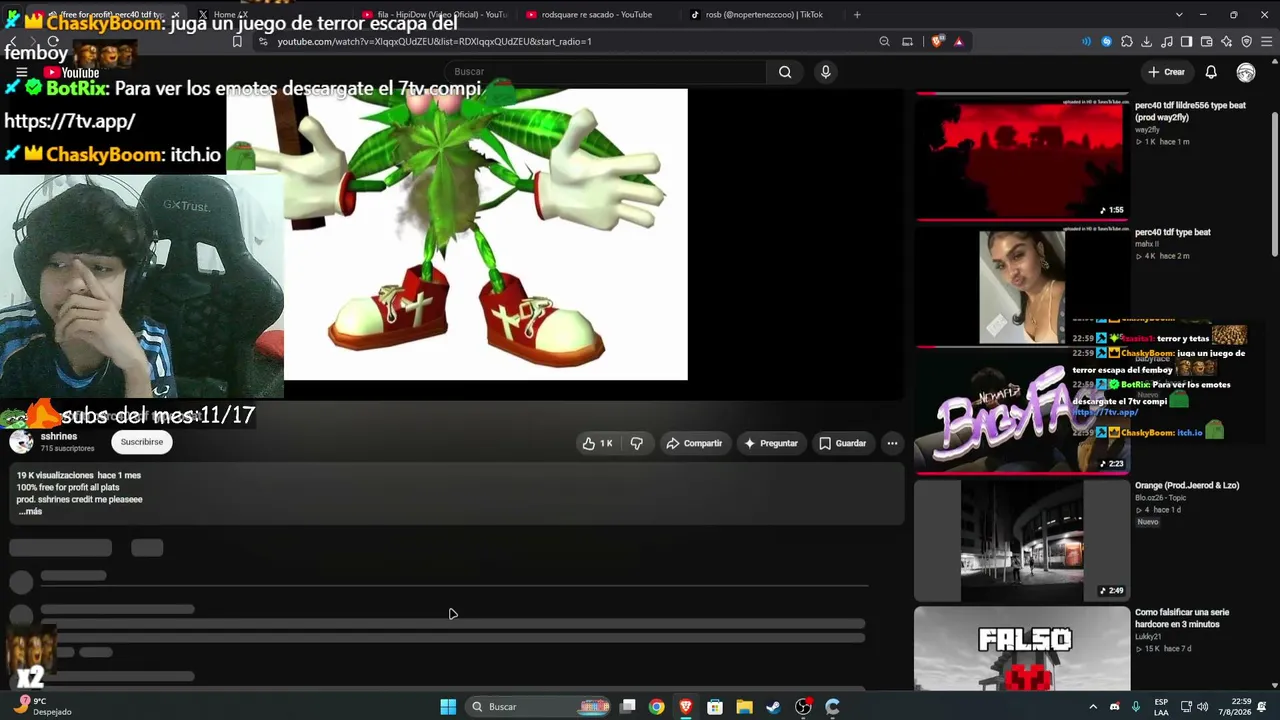The height and width of the screenshot is (720, 1280).
Task: Click the Compartir share button
Action: pos(694,443)
